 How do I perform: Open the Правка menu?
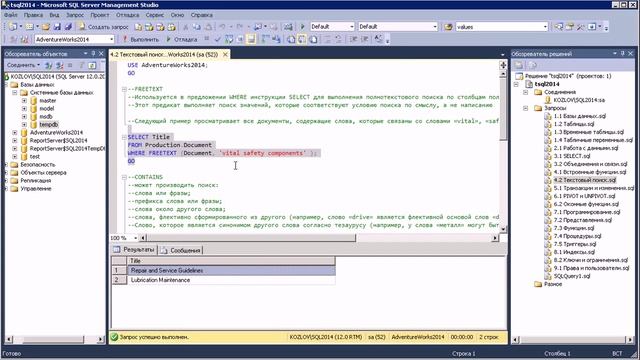[x=33, y=15]
